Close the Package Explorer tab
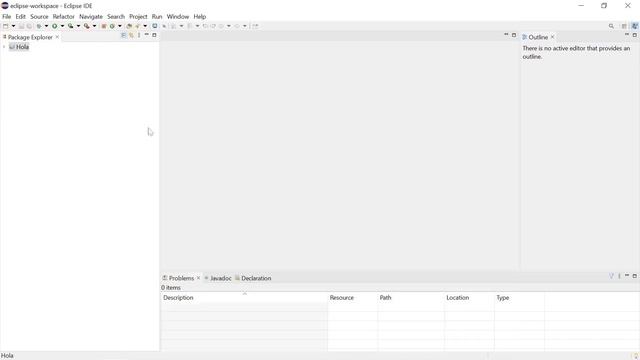The width and height of the screenshot is (640, 360). tap(57, 37)
